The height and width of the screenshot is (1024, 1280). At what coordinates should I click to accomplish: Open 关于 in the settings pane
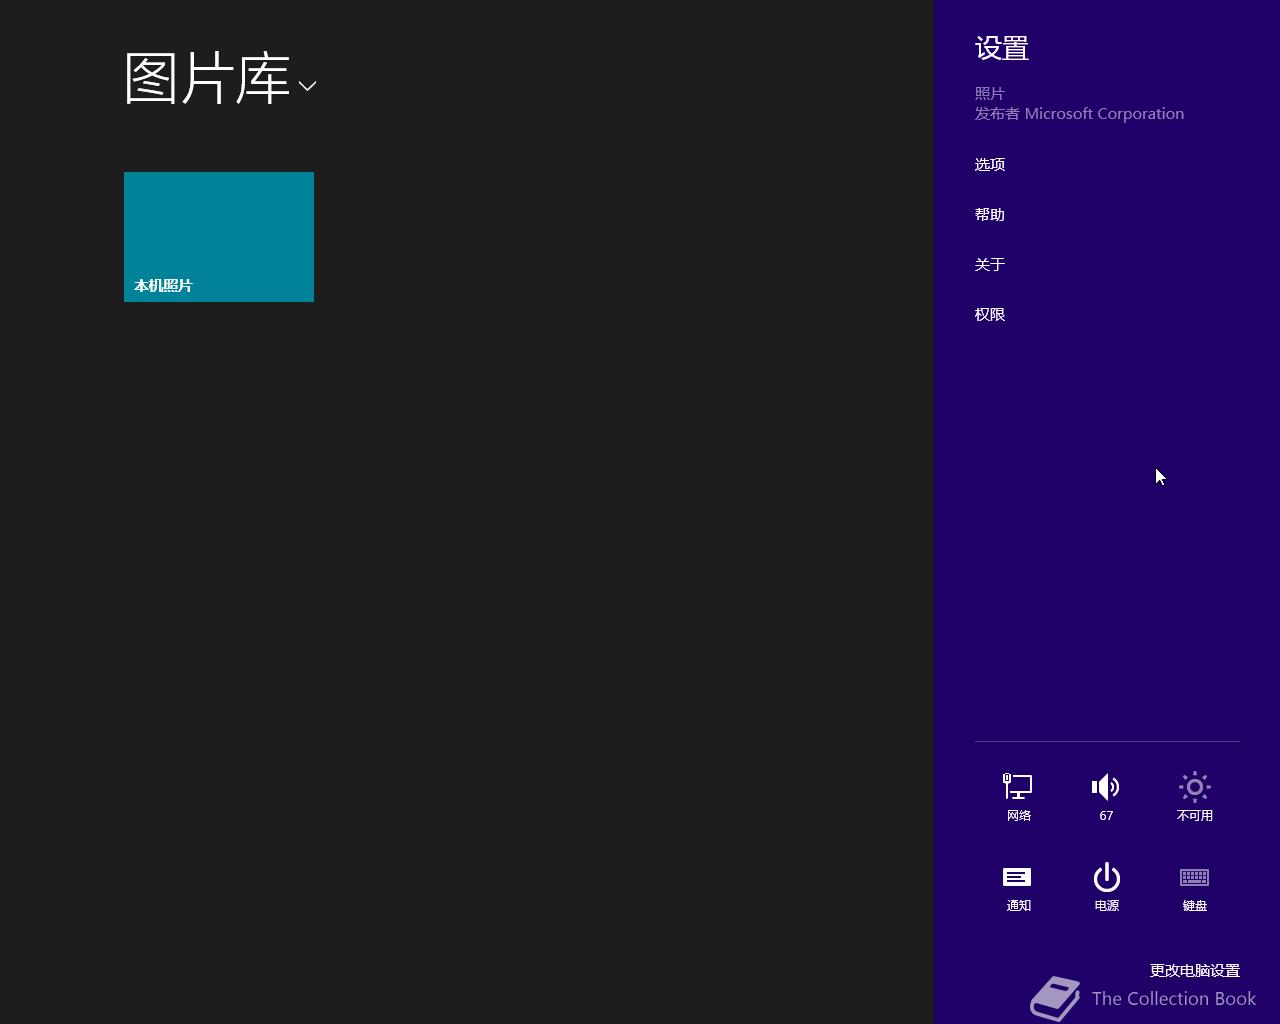(990, 264)
